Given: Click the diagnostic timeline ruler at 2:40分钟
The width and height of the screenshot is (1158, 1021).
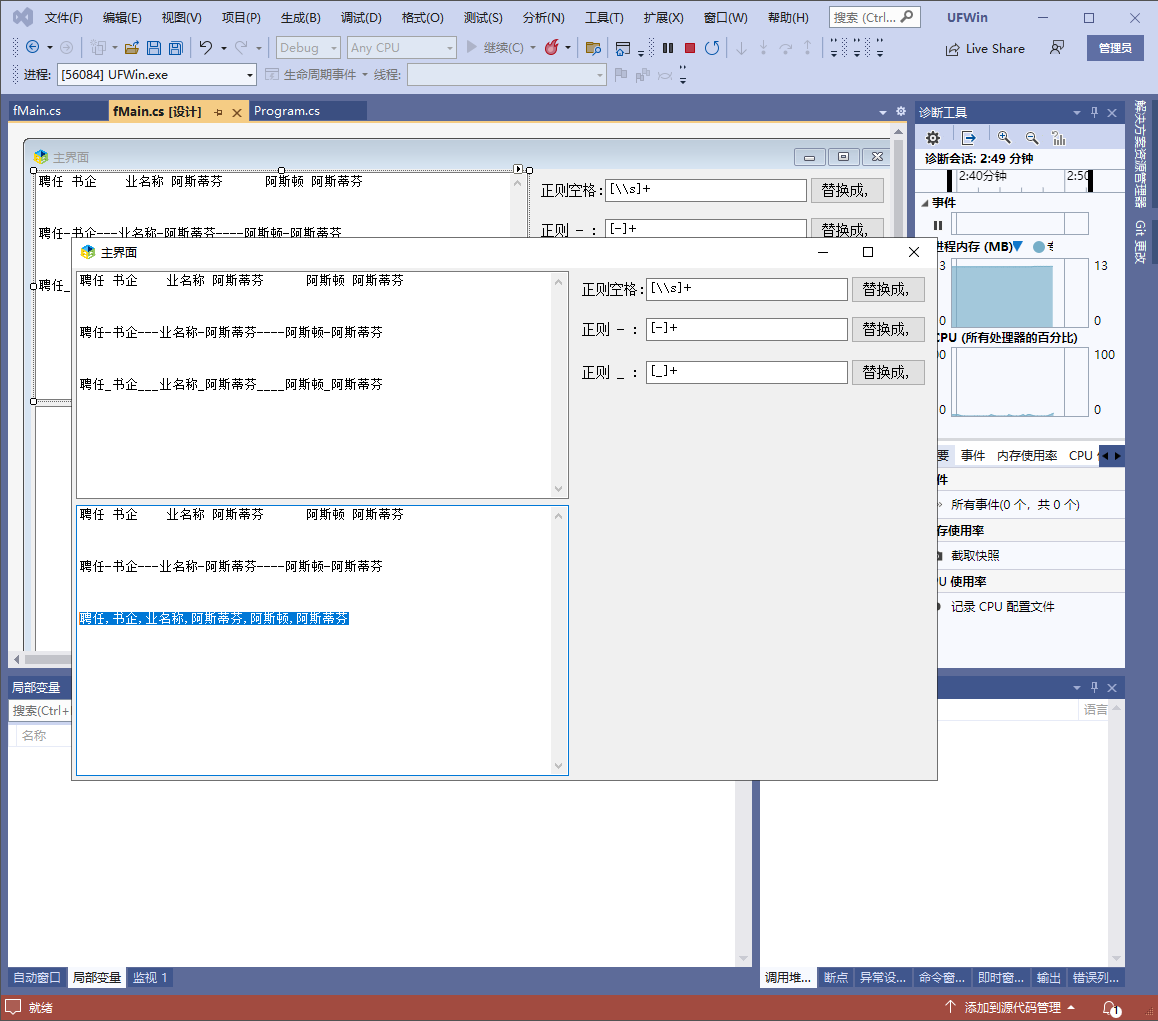Looking at the screenshot, I should click(982, 176).
